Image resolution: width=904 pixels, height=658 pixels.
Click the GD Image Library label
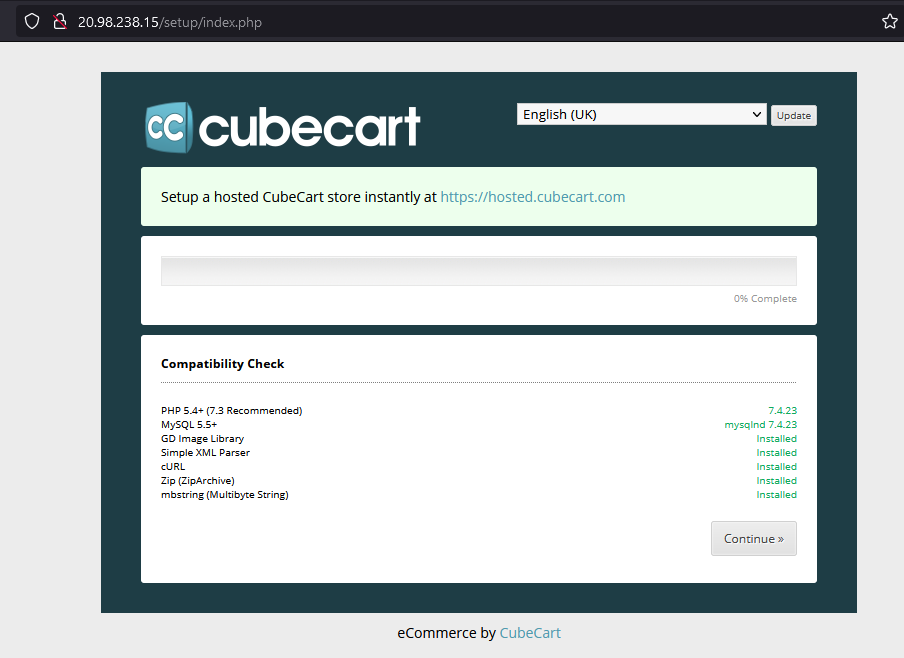pos(202,439)
